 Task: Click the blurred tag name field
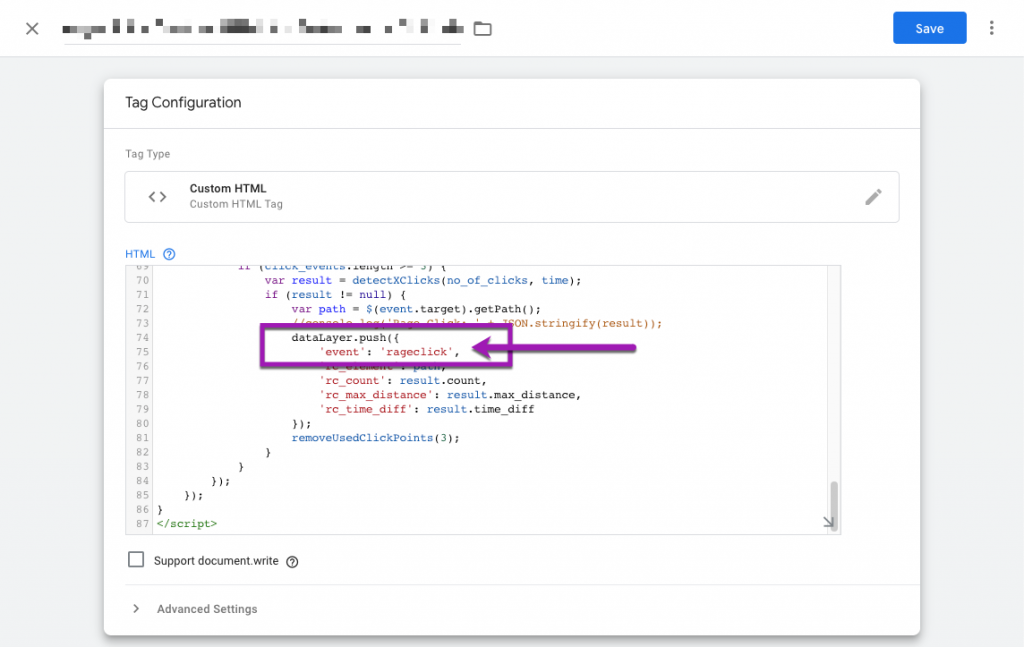pyautogui.click(x=263, y=28)
